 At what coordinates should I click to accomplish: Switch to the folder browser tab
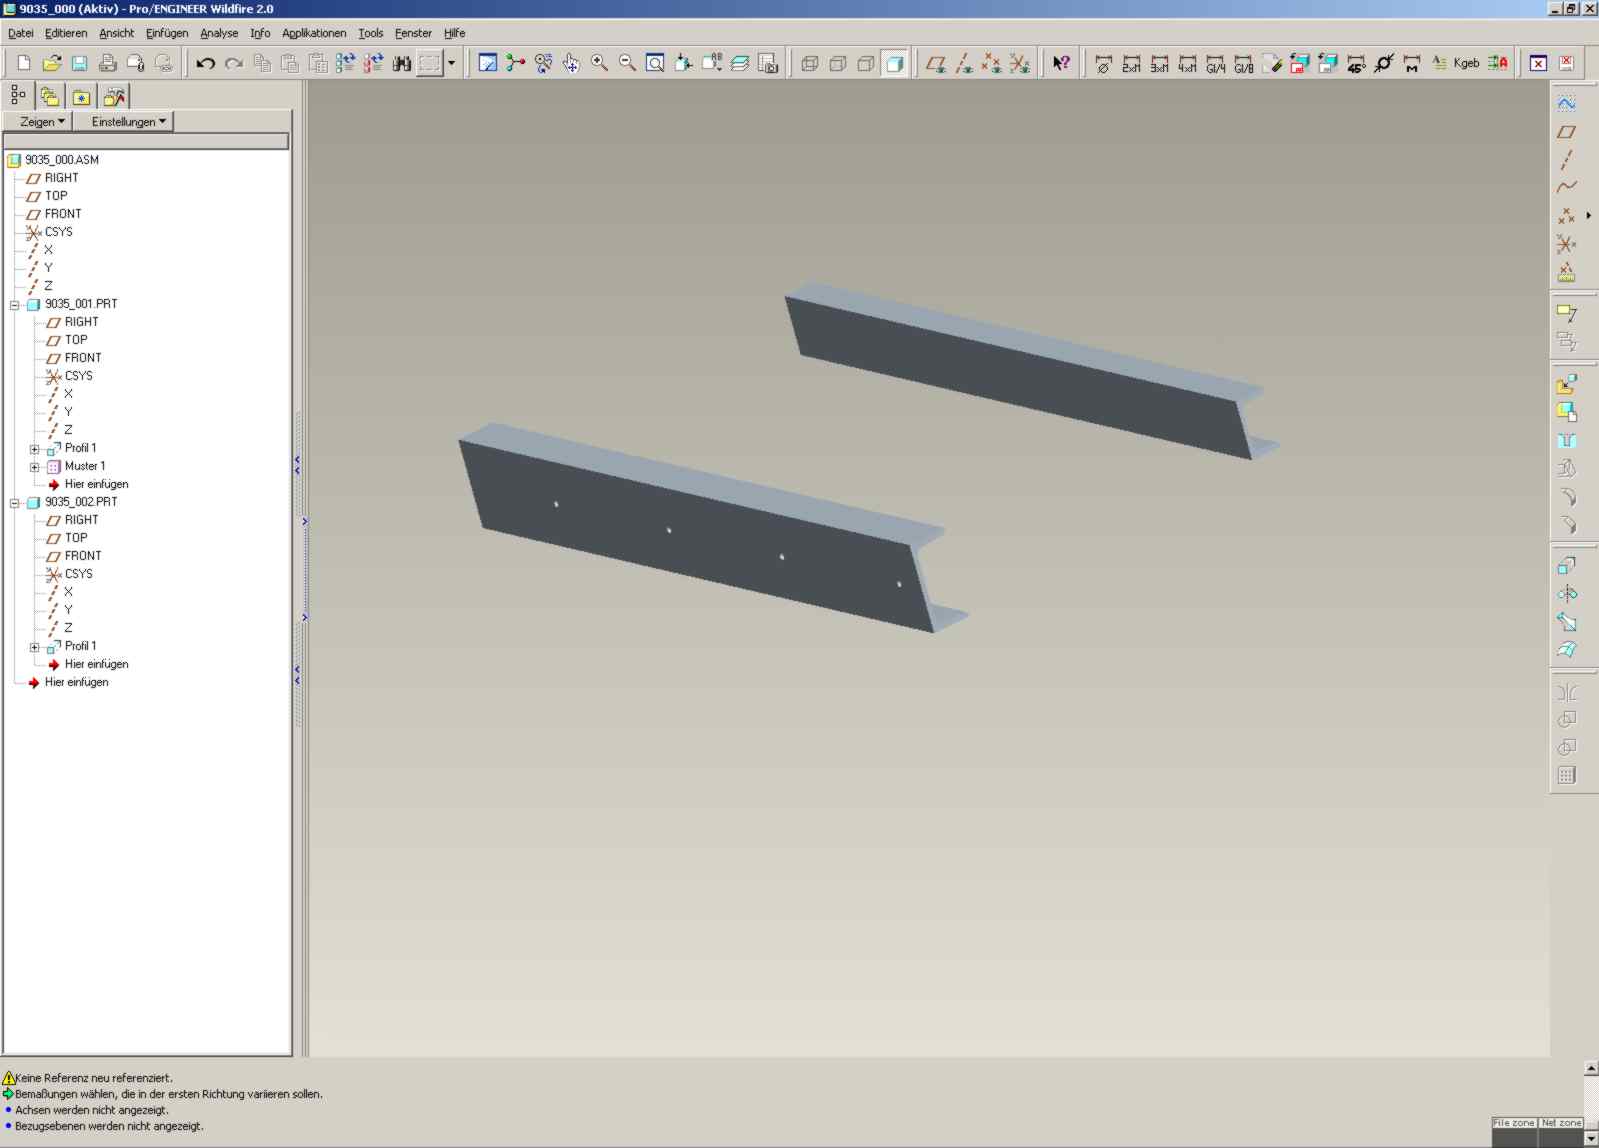(x=50, y=97)
